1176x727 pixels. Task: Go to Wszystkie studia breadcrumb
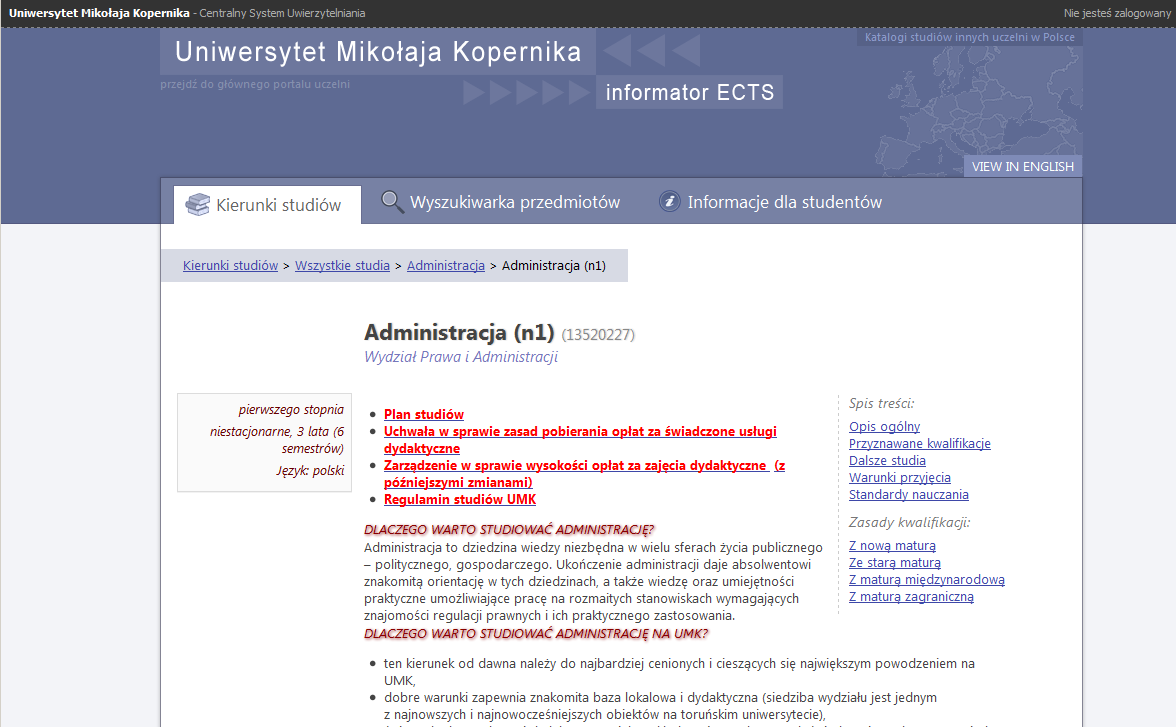tap(342, 266)
